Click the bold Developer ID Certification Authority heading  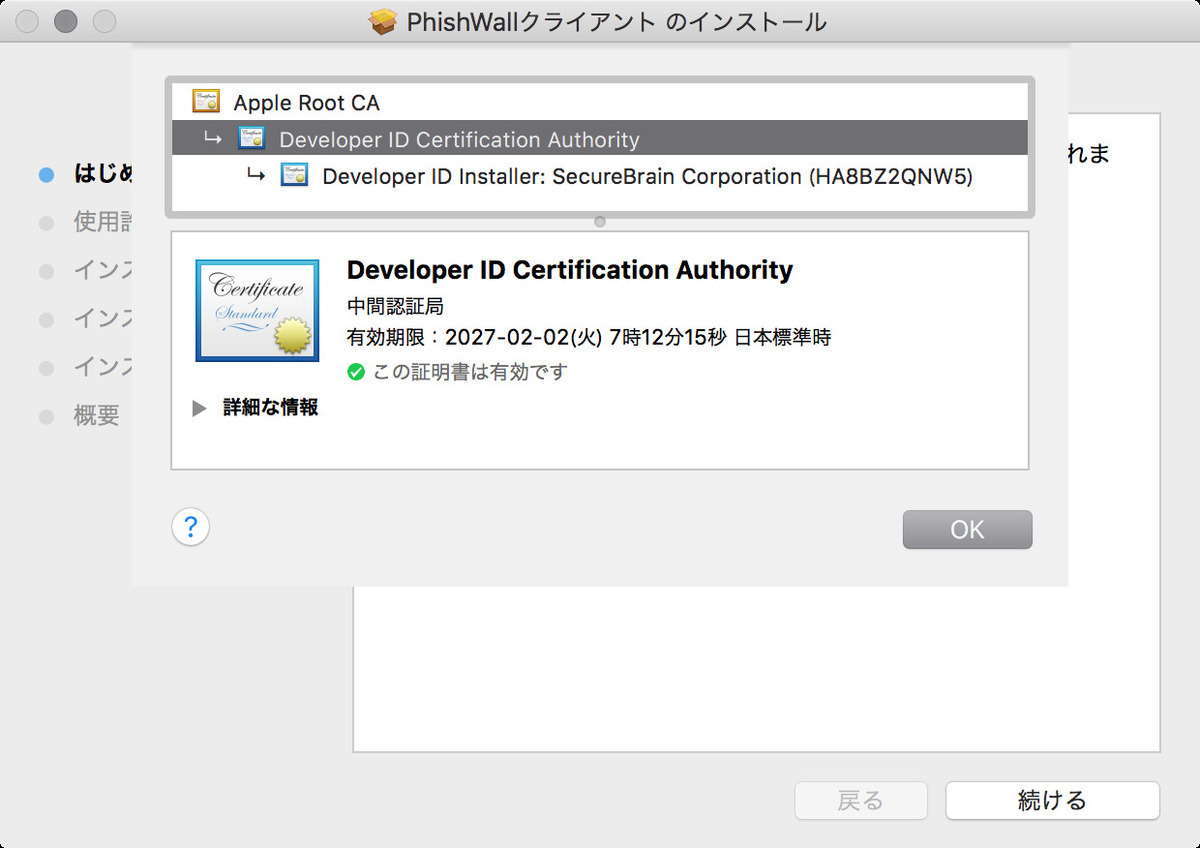(570, 270)
